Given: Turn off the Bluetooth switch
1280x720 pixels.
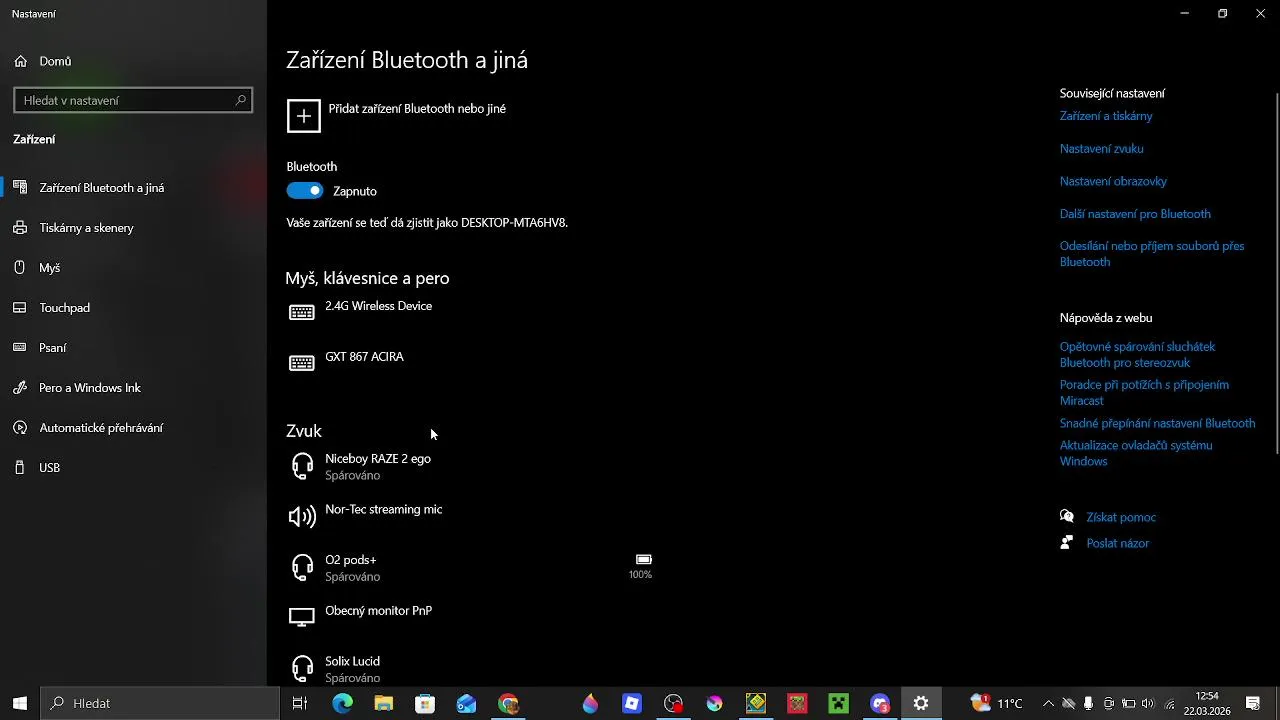Looking at the screenshot, I should pyautogui.click(x=305, y=191).
